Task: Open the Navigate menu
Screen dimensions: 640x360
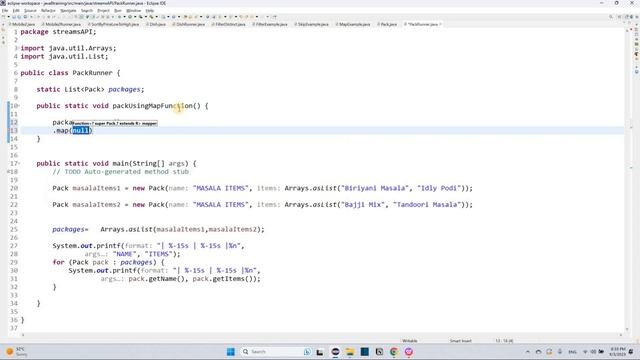Action: tap(68, 11)
